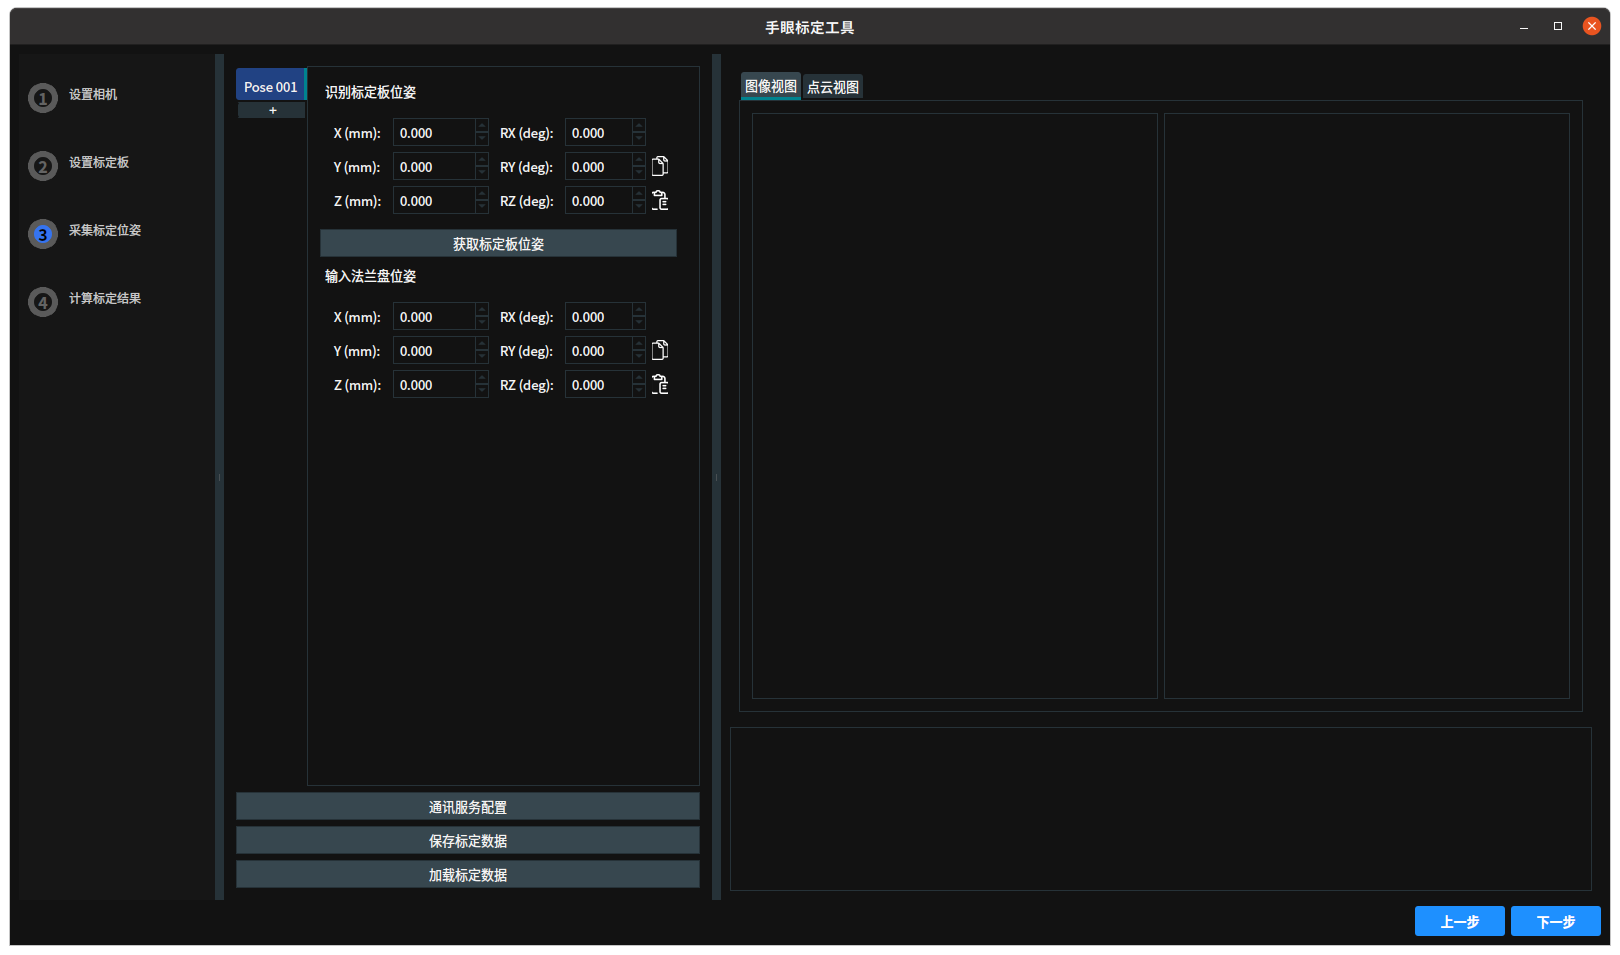Decrease board pose Z with down arrow
This screenshot has height=955, width=1620.
pyautogui.click(x=482, y=208)
